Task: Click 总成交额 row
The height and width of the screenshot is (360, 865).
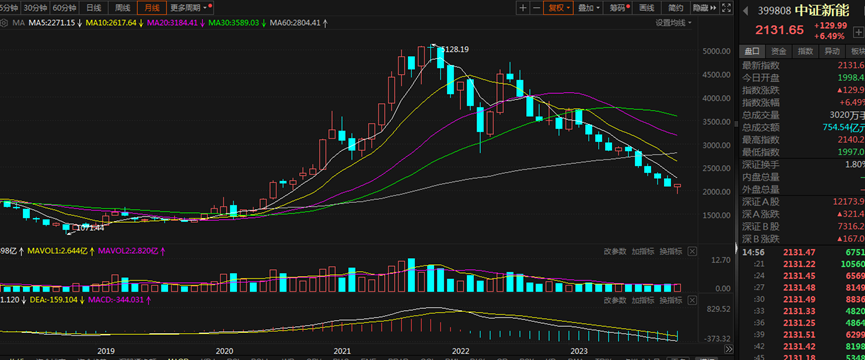Action: (x=802, y=127)
